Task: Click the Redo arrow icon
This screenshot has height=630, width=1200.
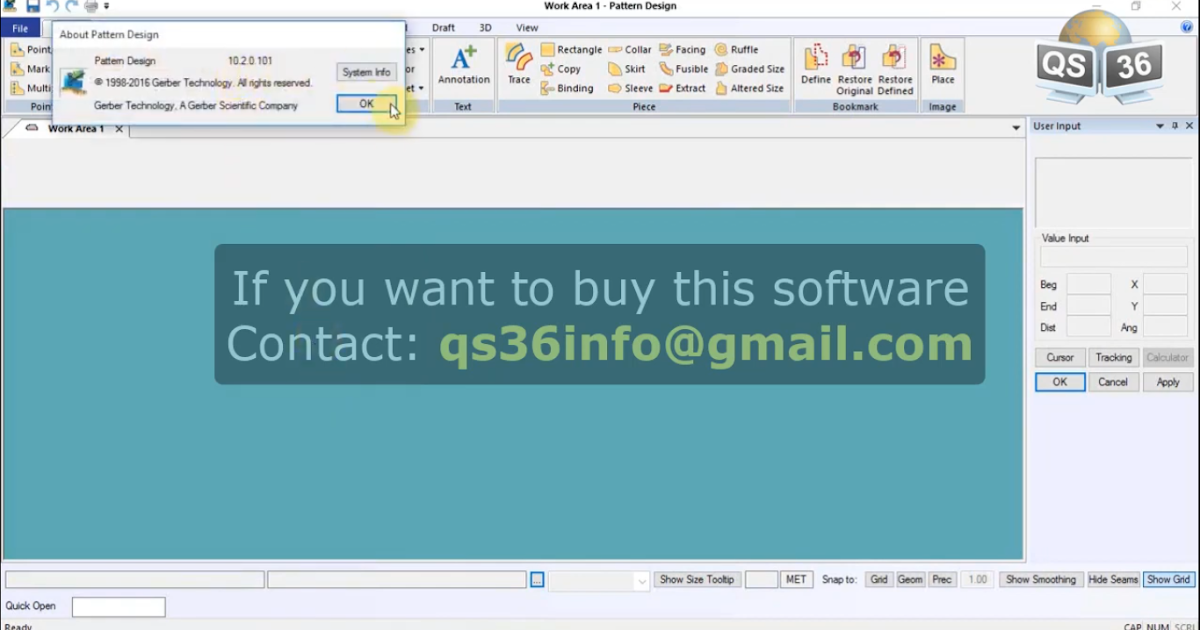Action: [71, 6]
